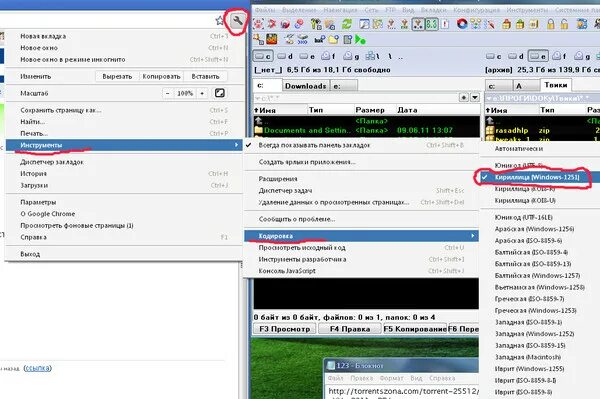The image size is (600, 399).
Task: Open Формат menu in Notepad window
Action: point(391,378)
